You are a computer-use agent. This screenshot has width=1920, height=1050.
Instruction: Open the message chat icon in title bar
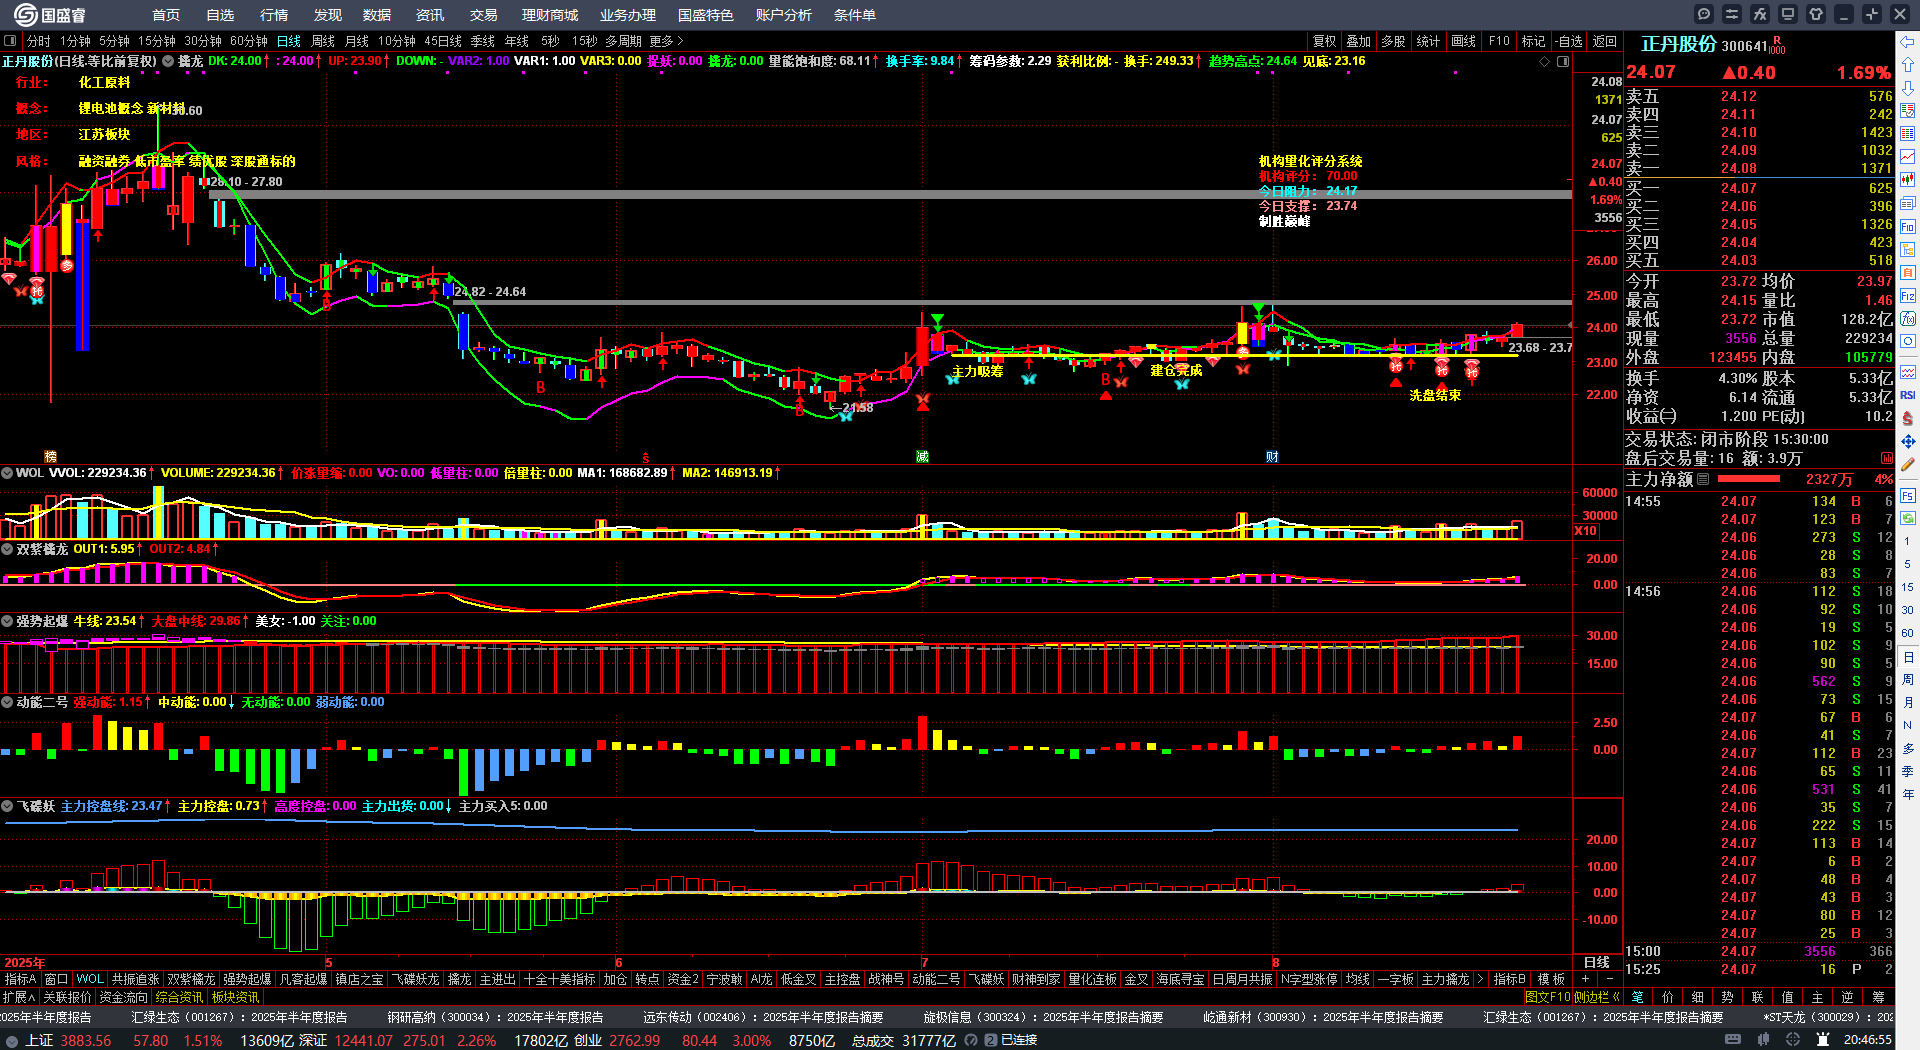pyautogui.click(x=1704, y=14)
